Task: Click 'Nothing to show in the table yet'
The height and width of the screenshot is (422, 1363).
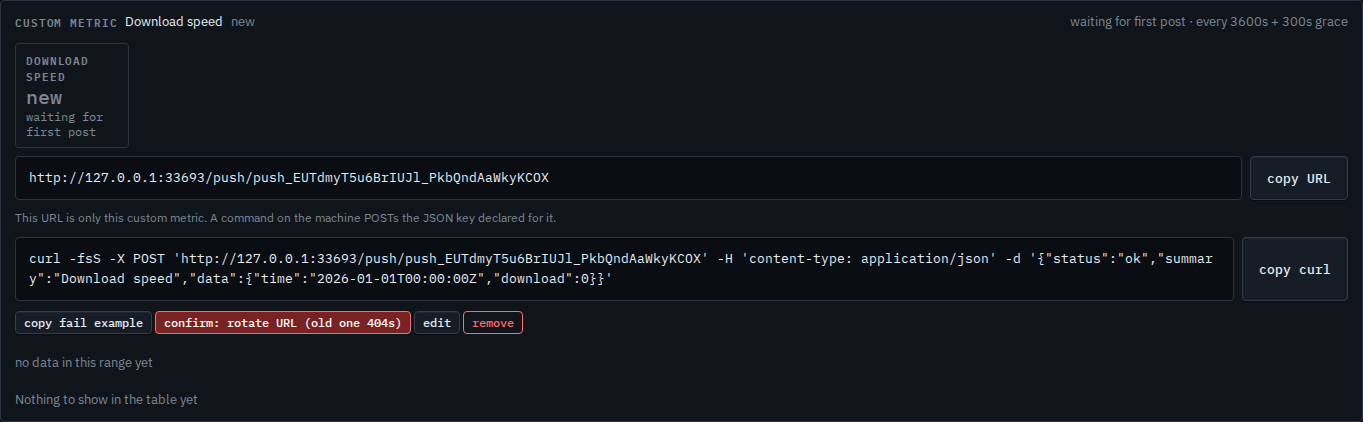Action: (106, 399)
